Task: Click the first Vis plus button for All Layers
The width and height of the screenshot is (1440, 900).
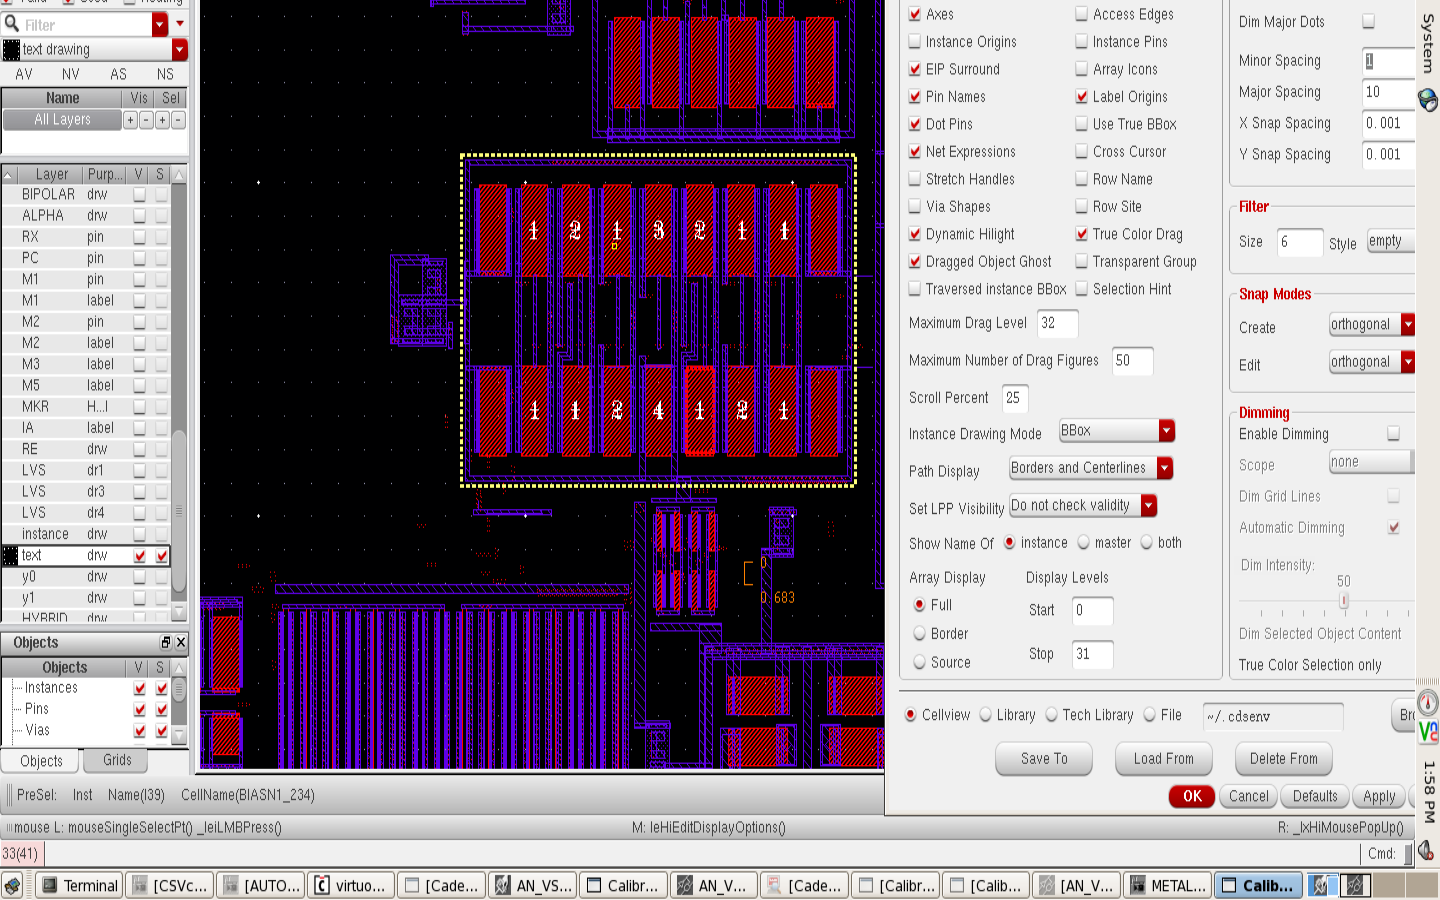Action: click(130, 120)
